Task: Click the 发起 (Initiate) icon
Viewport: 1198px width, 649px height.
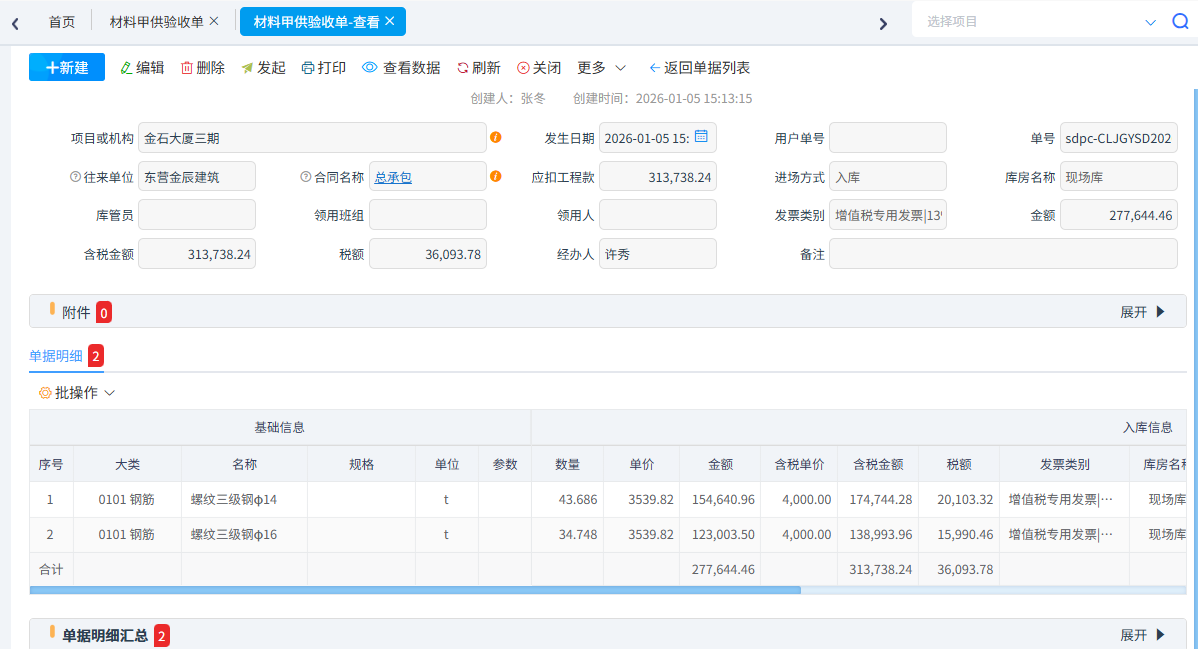Action: [x=249, y=68]
